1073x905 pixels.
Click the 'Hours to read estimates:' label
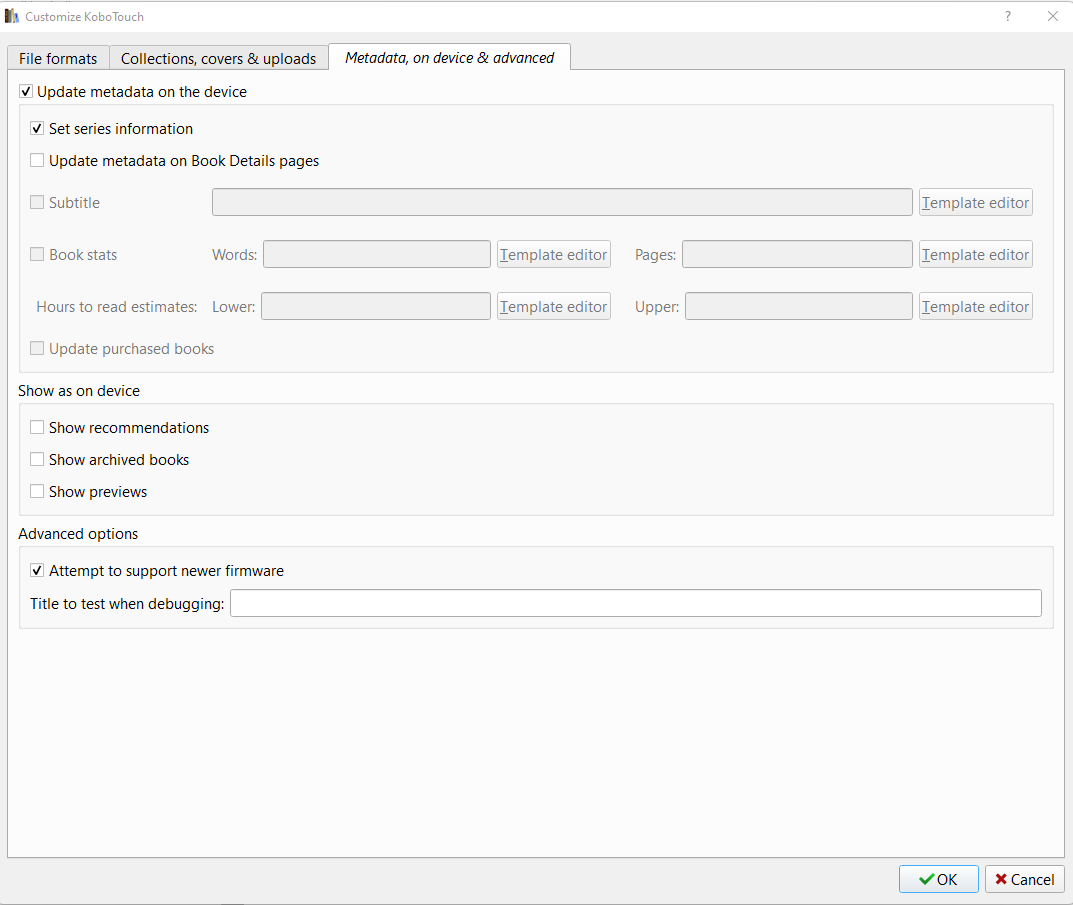[x=116, y=307]
